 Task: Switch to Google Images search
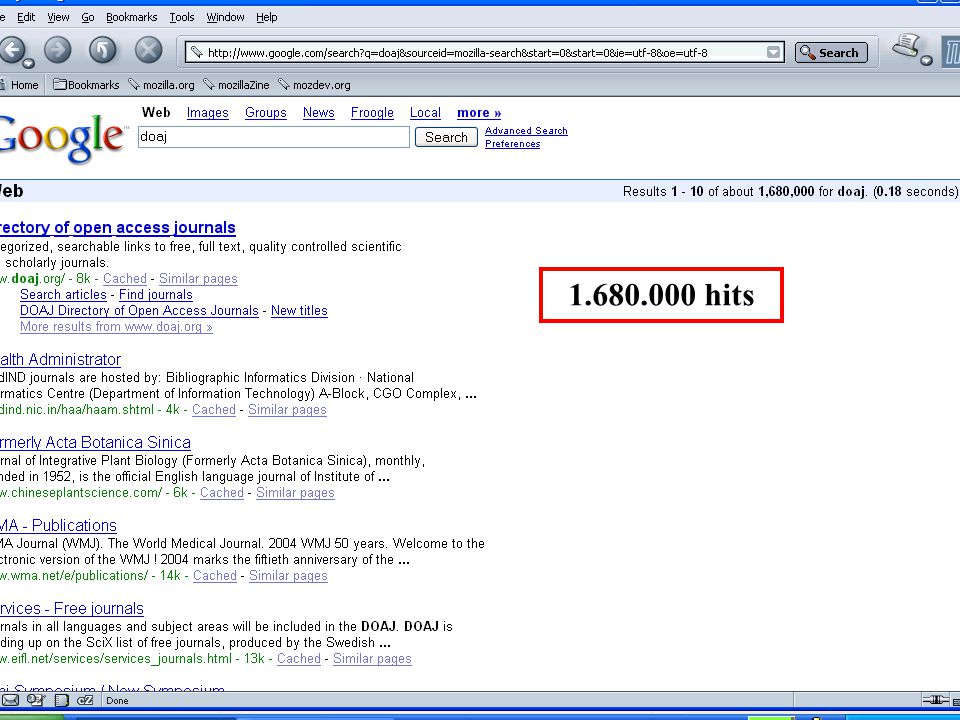coord(208,113)
